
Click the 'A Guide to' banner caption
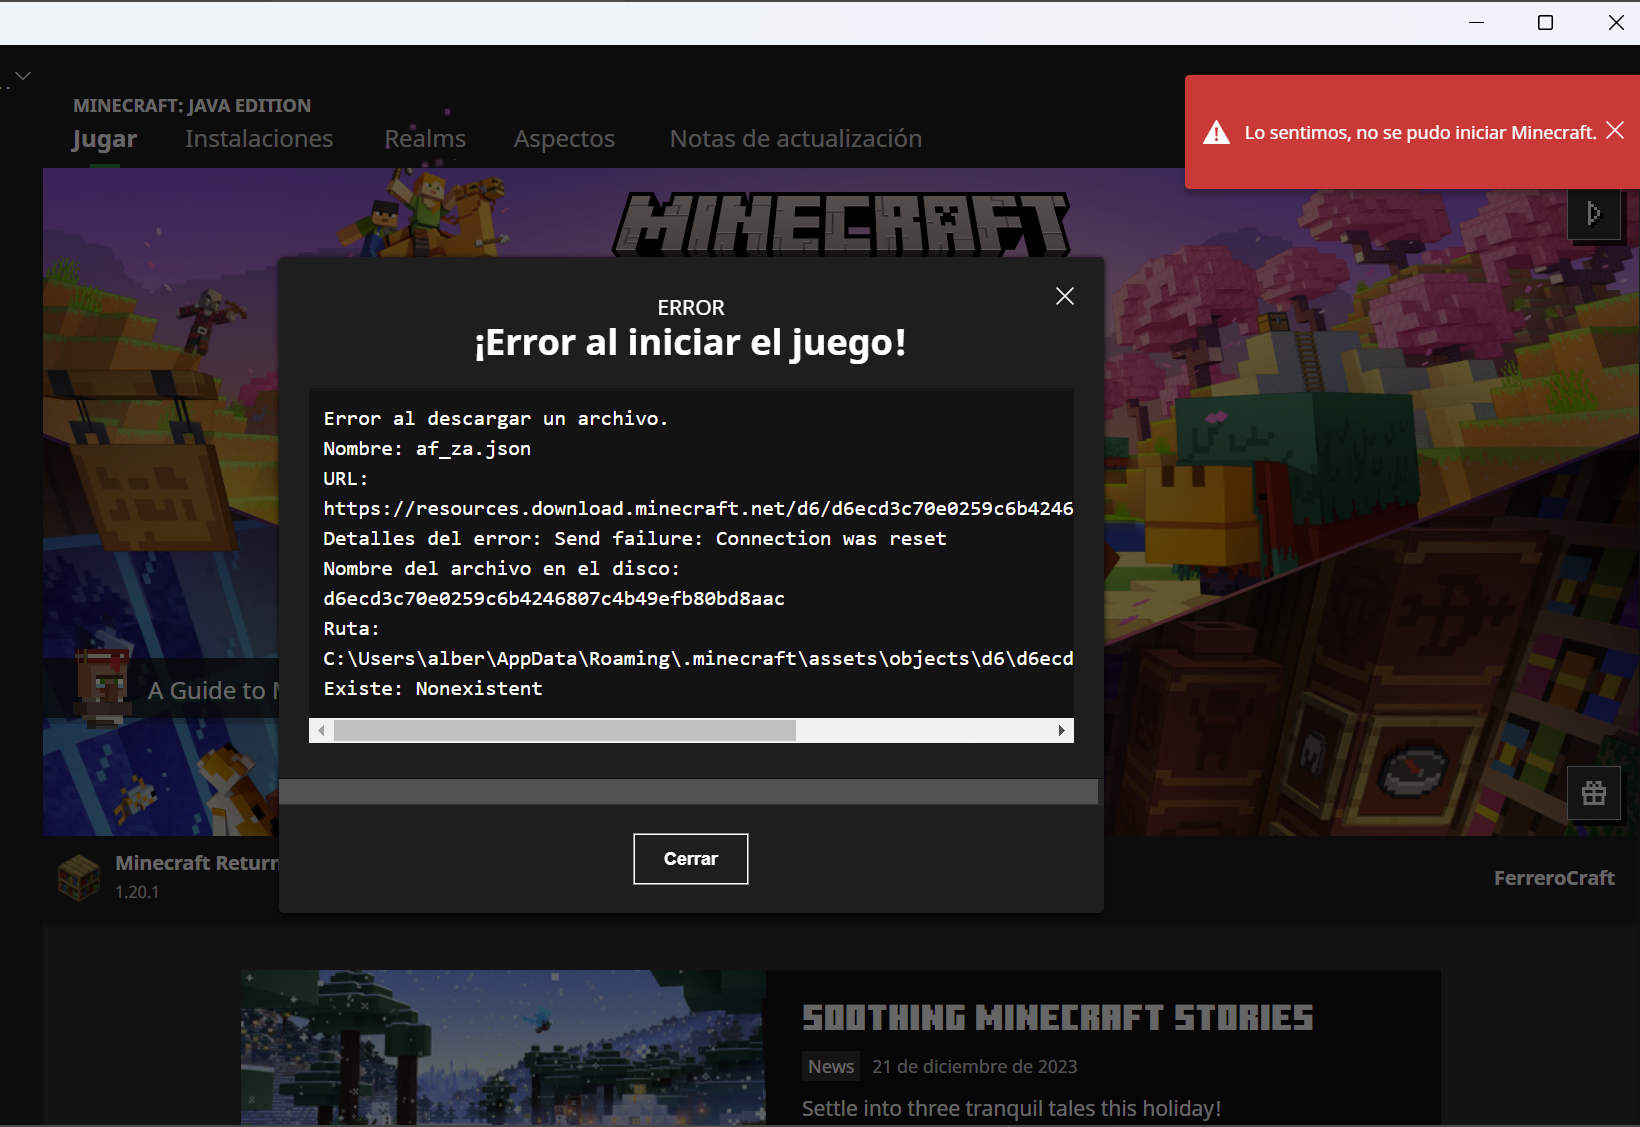point(211,690)
